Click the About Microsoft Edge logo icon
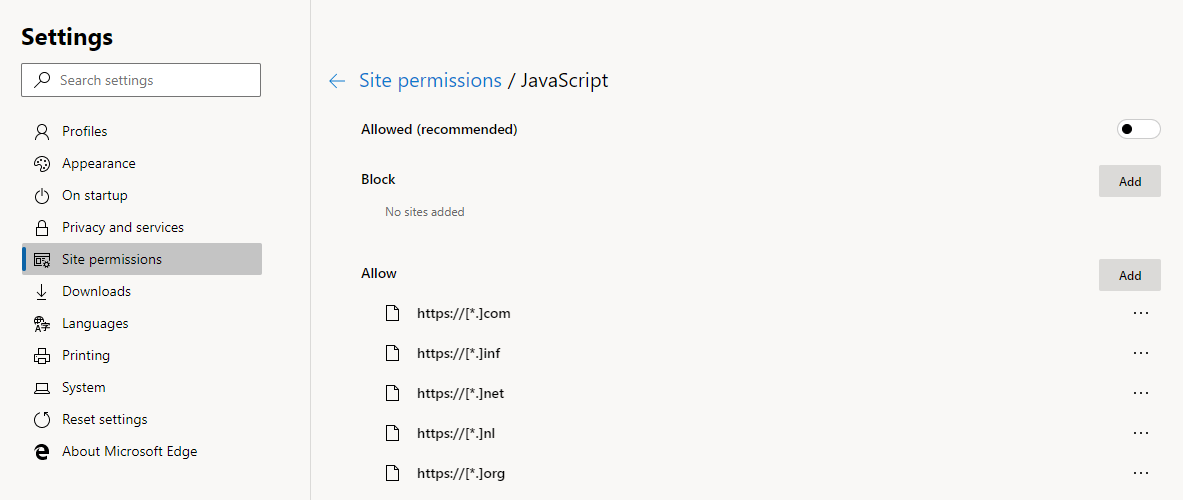The image size is (1183, 500). coord(42,452)
